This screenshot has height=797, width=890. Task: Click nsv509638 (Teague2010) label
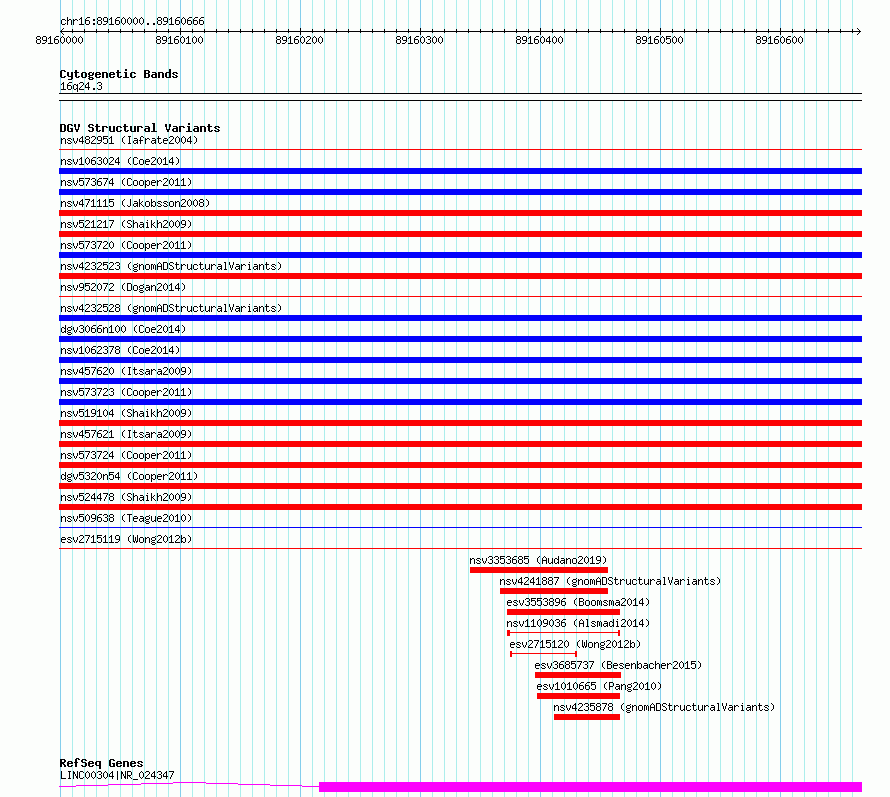click(126, 518)
